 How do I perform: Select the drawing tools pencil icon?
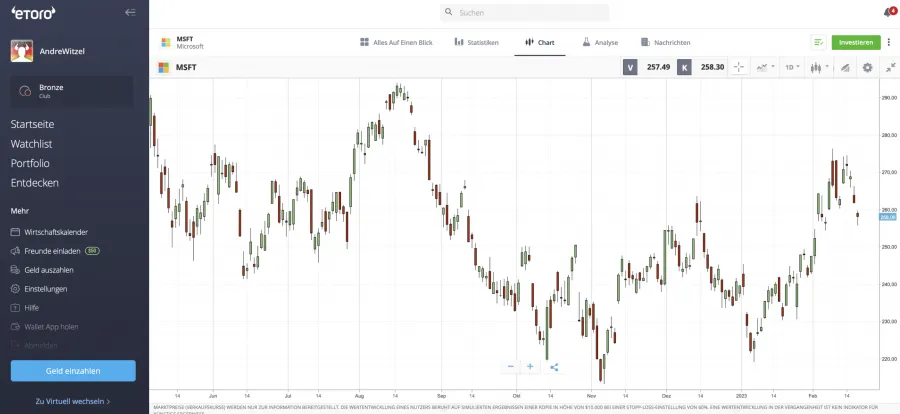pyautogui.click(x=845, y=68)
